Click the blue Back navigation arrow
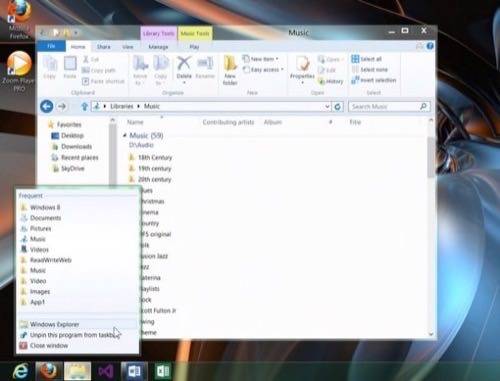The image size is (500, 381). [47, 106]
